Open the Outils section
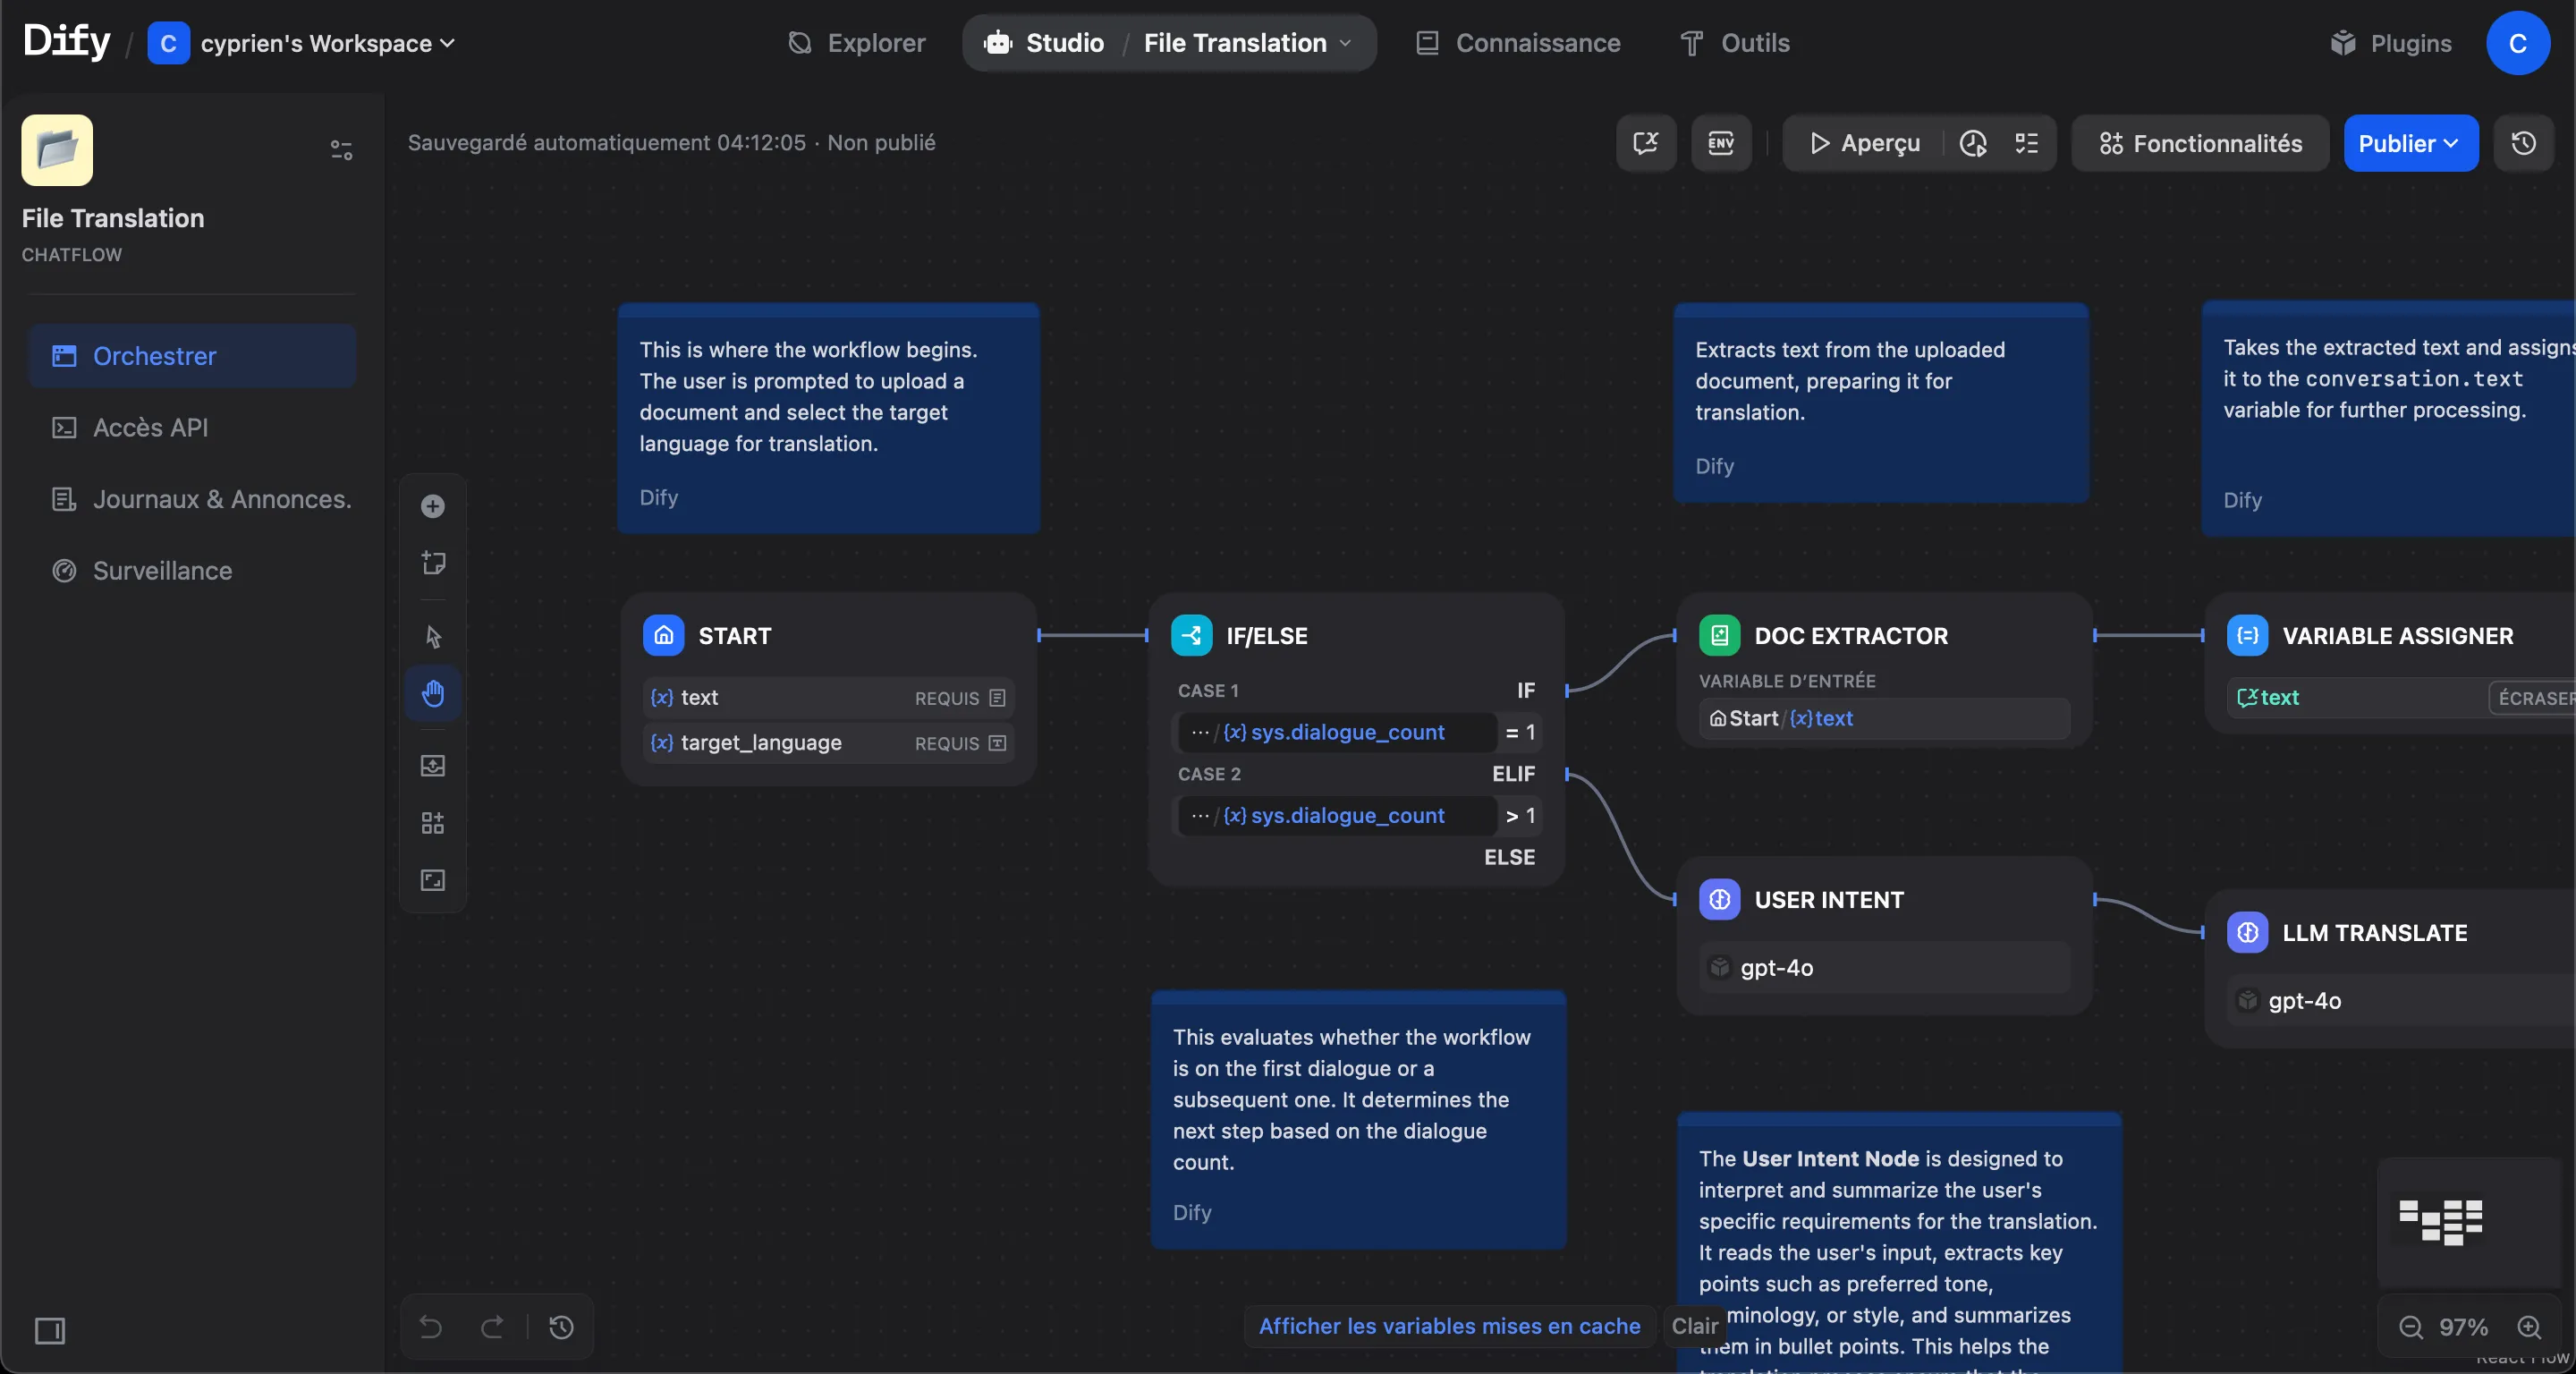Viewport: 2576px width, 1374px height. point(1735,43)
